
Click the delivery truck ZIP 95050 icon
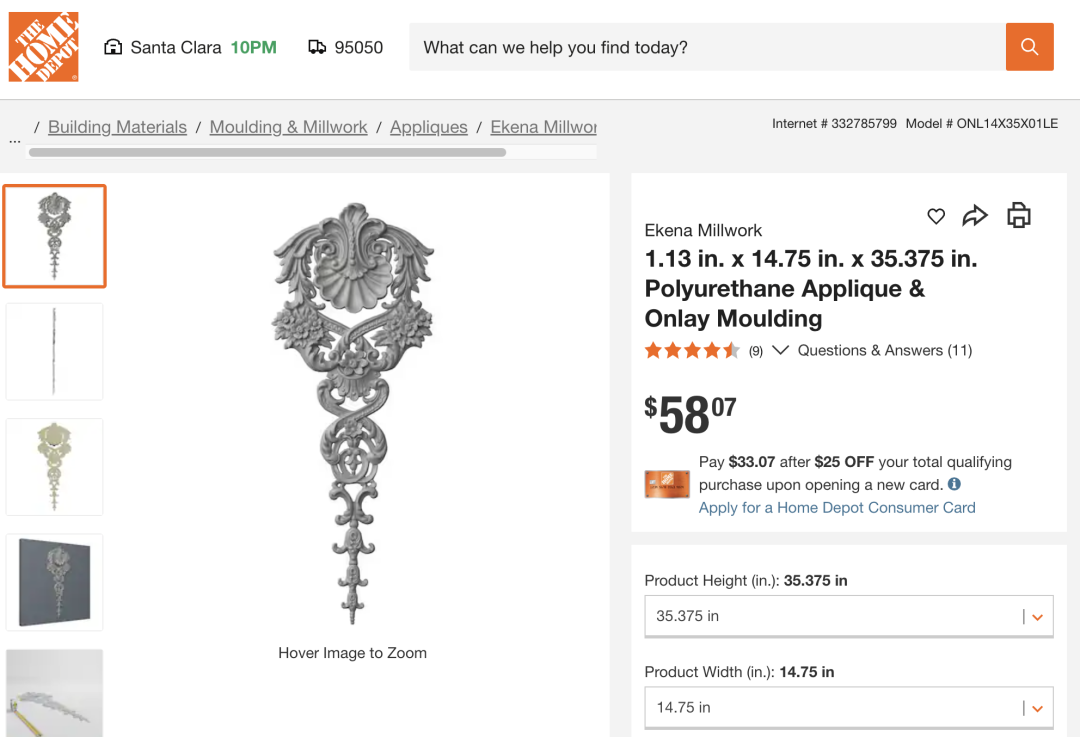(317, 47)
